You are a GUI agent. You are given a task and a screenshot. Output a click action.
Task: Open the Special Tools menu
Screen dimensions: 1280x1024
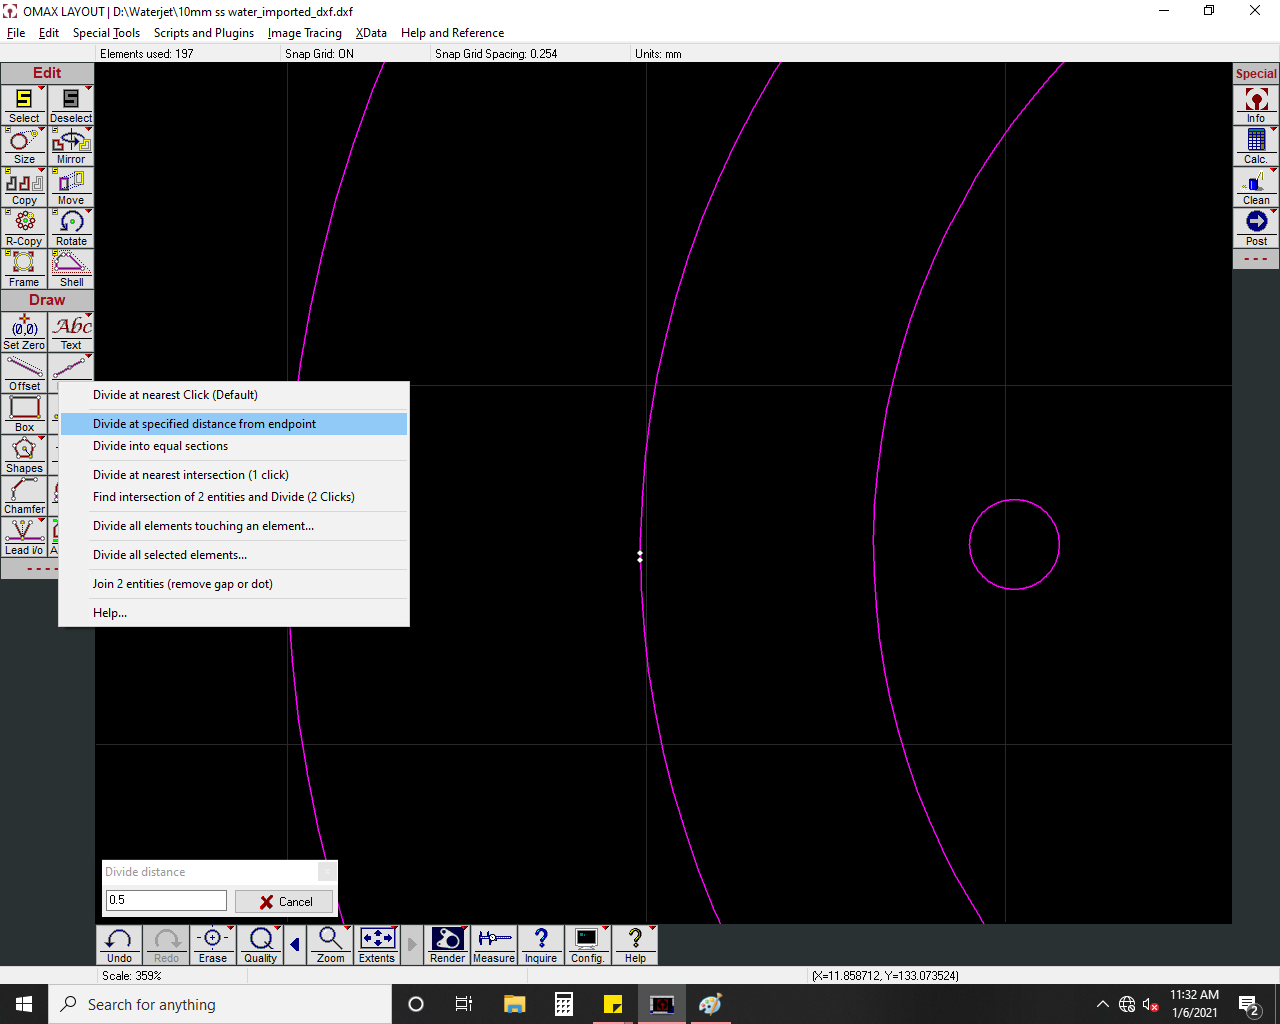click(x=106, y=33)
